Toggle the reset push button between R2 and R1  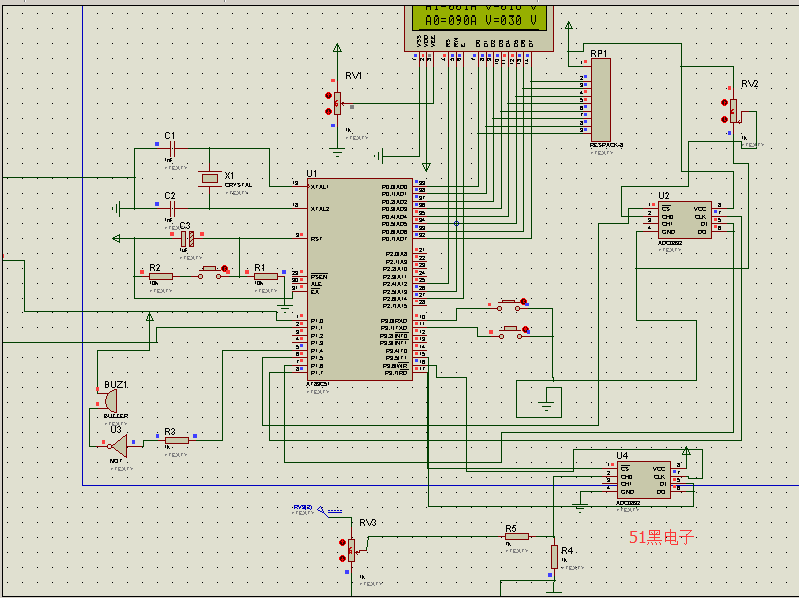click(212, 272)
